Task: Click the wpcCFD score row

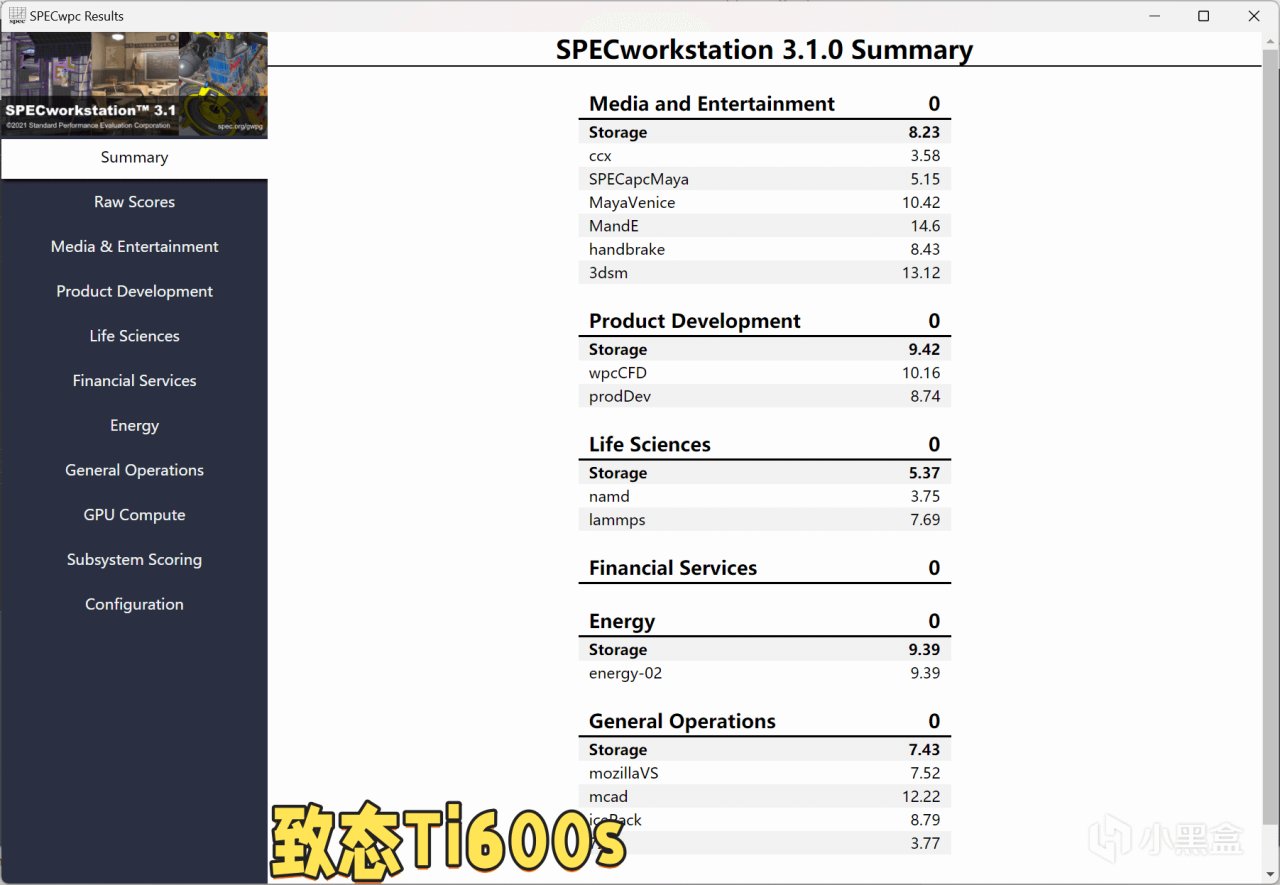Action: click(x=764, y=373)
